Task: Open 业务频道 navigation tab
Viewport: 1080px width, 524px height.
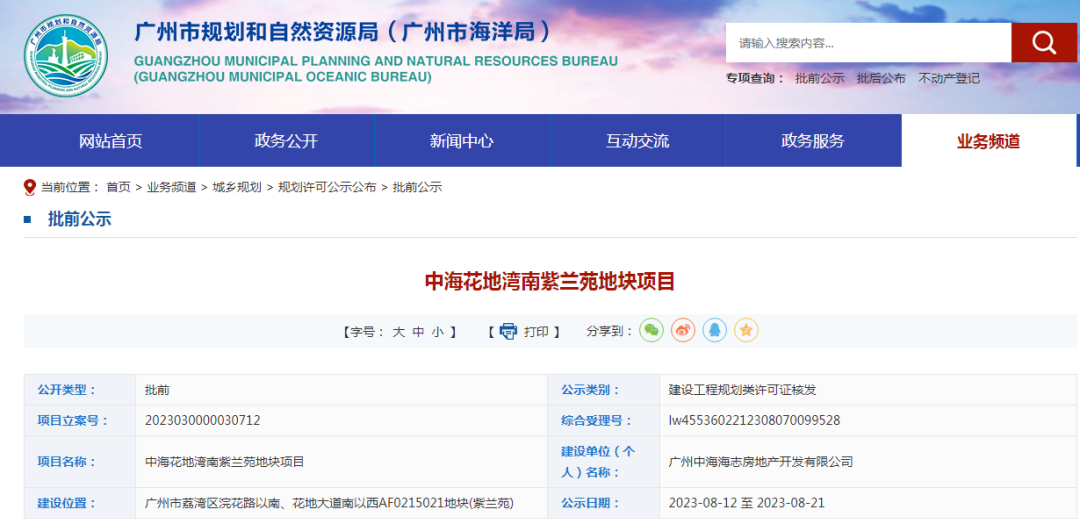Action: click(988, 141)
